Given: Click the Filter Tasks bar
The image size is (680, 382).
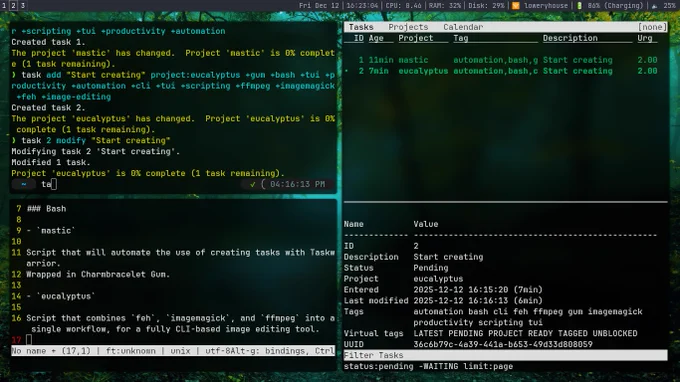Looking at the screenshot, I should [506, 355].
